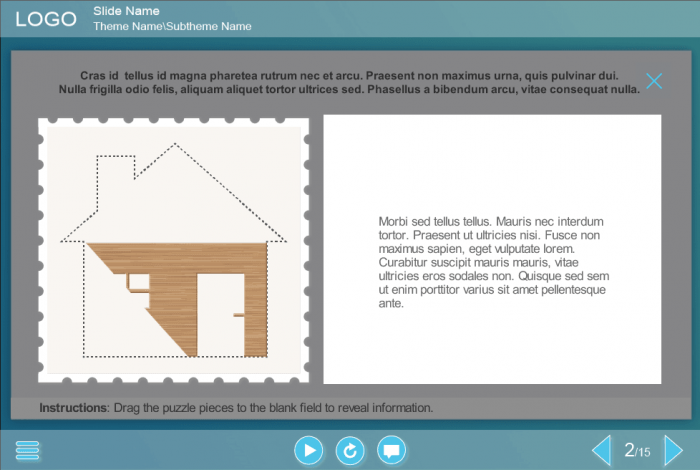Go to previous slide with left arrow
Image resolution: width=700 pixels, height=470 pixels.
[601, 451]
